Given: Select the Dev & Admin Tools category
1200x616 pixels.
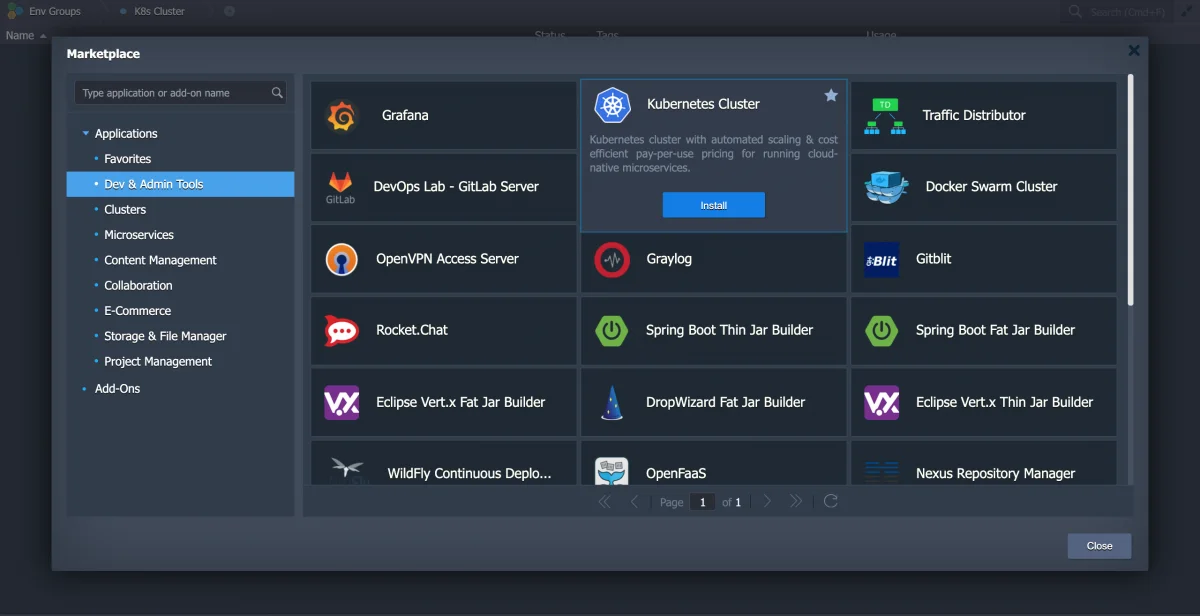Looking at the screenshot, I should [x=181, y=184].
